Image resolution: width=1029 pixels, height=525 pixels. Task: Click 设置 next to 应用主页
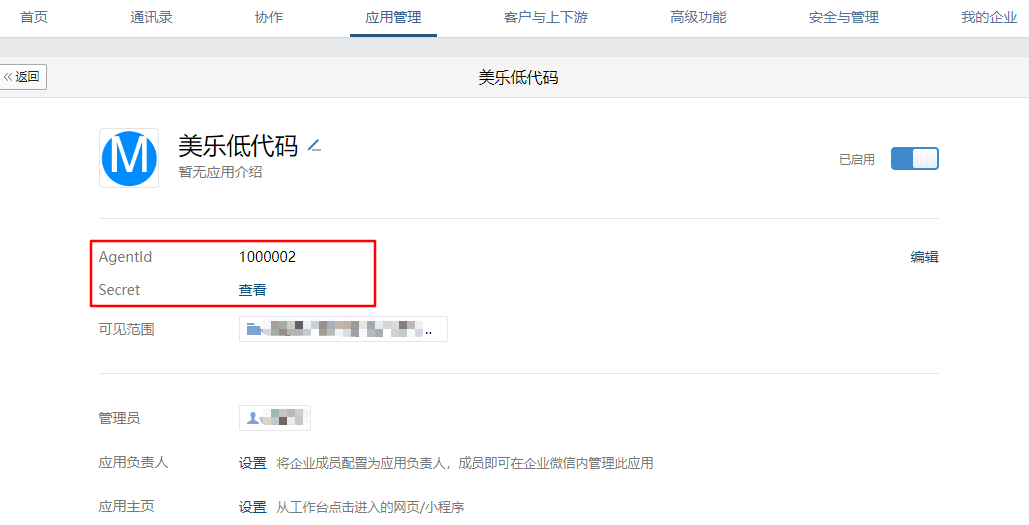[x=252, y=507]
